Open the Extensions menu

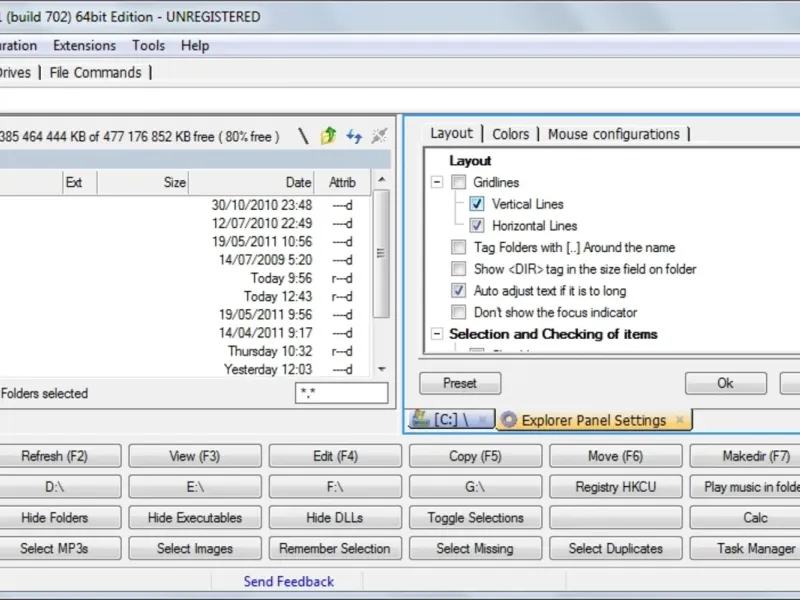coord(85,45)
